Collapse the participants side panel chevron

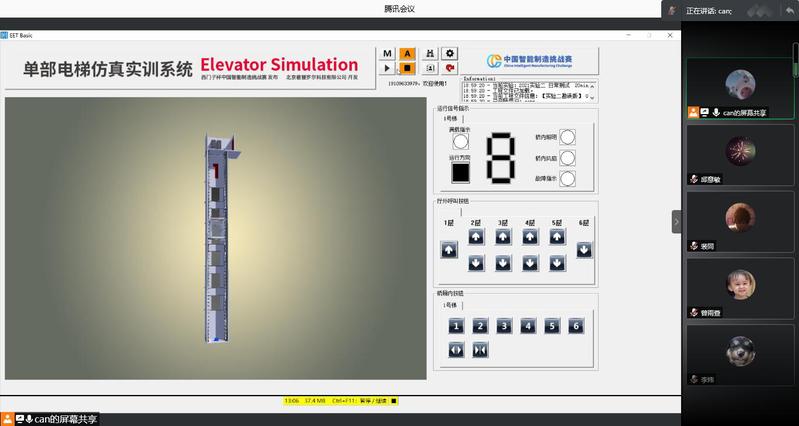(676, 221)
